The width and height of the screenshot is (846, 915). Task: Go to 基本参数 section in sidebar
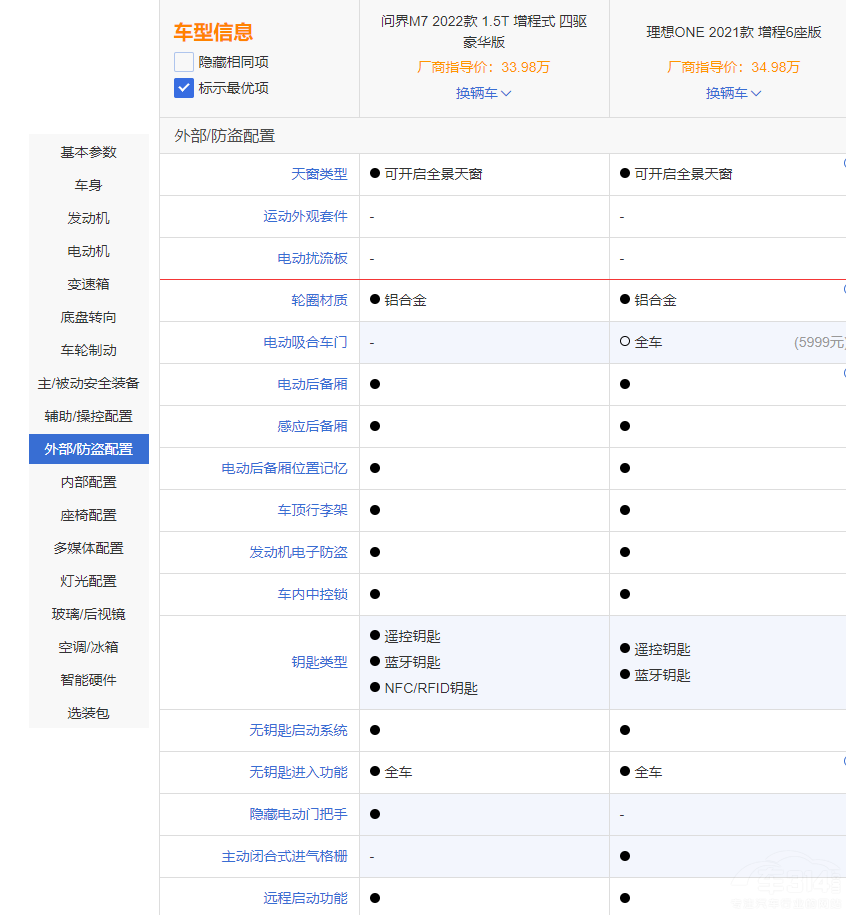pos(89,152)
